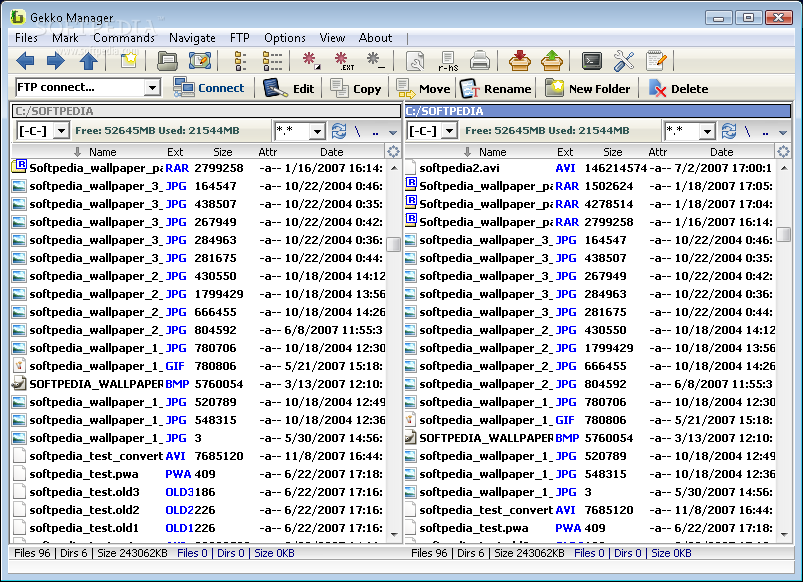Open the wrench and screwdriver settings icon

point(624,61)
